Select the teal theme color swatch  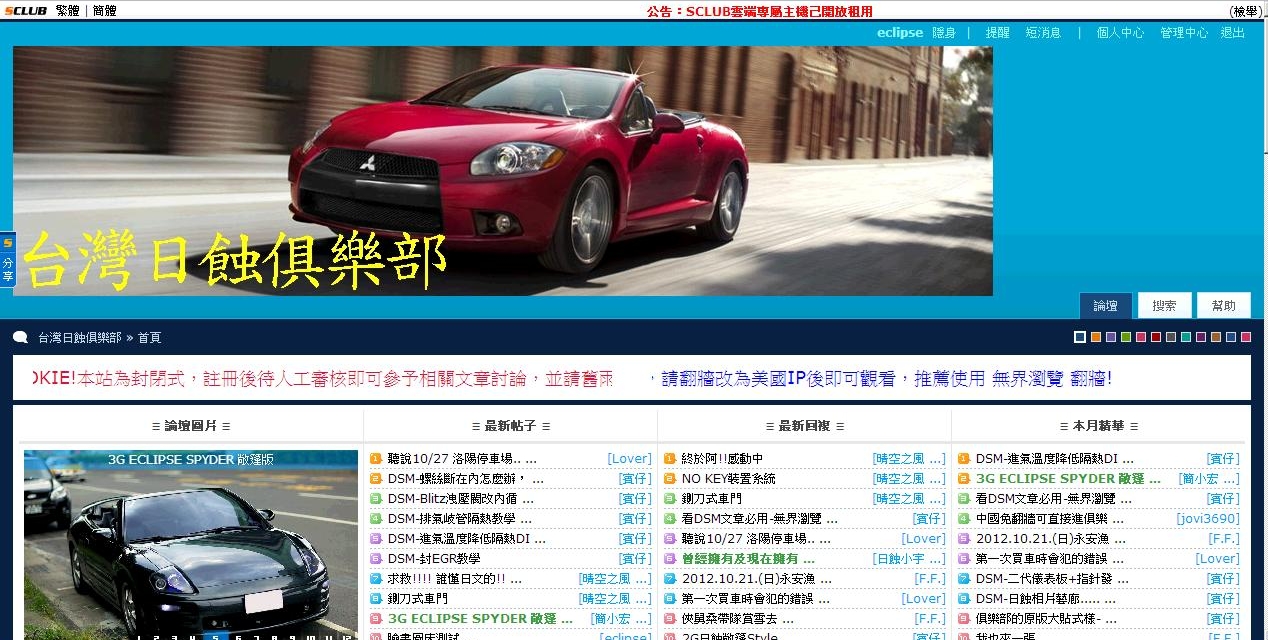tap(1185, 337)
